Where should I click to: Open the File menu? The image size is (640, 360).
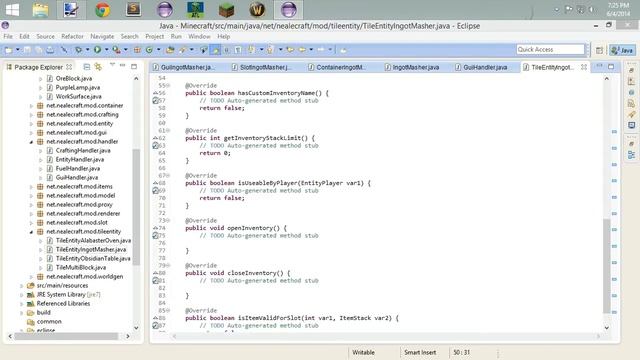[8, 36]
